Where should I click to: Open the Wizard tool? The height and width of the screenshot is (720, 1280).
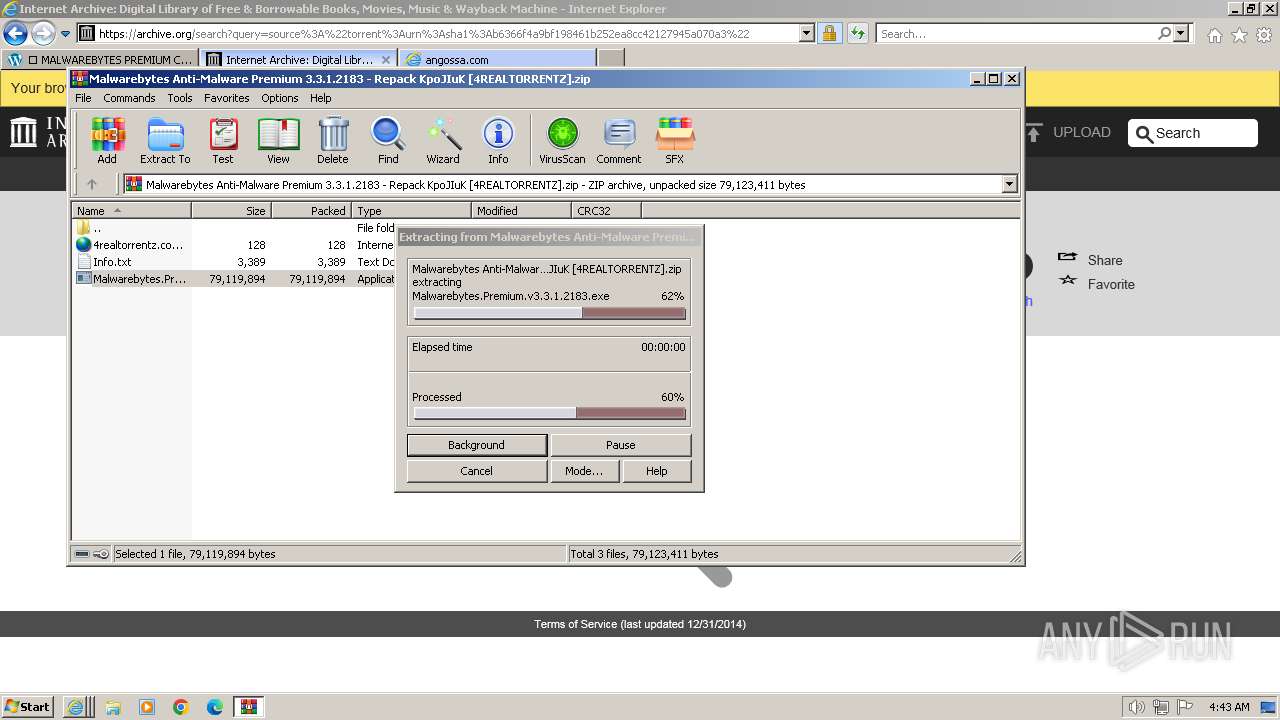(x=443, y=140)
